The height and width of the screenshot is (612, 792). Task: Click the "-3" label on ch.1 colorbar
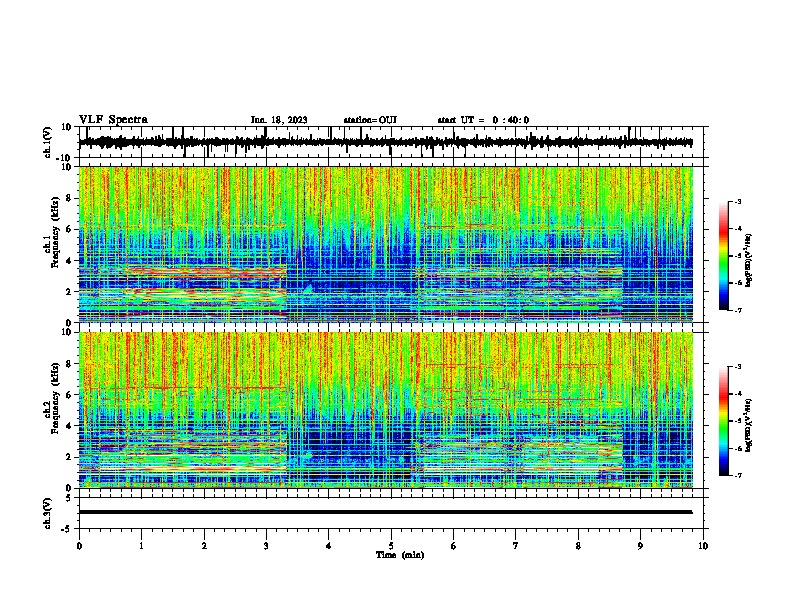(737, 201)
